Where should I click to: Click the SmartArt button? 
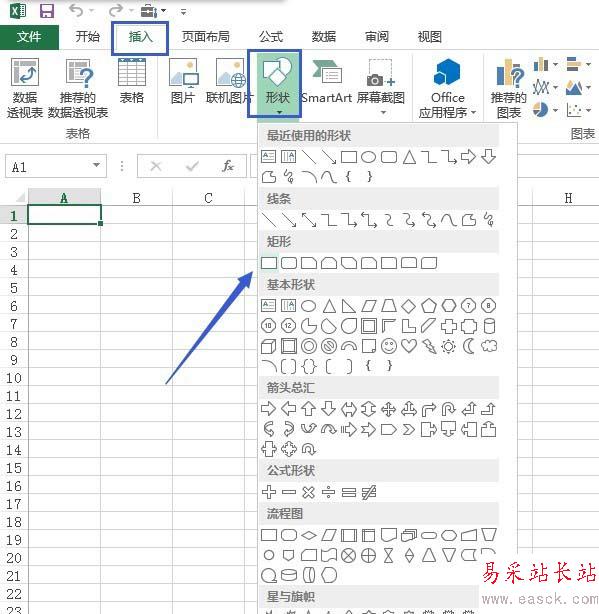[x=327, y=81]
